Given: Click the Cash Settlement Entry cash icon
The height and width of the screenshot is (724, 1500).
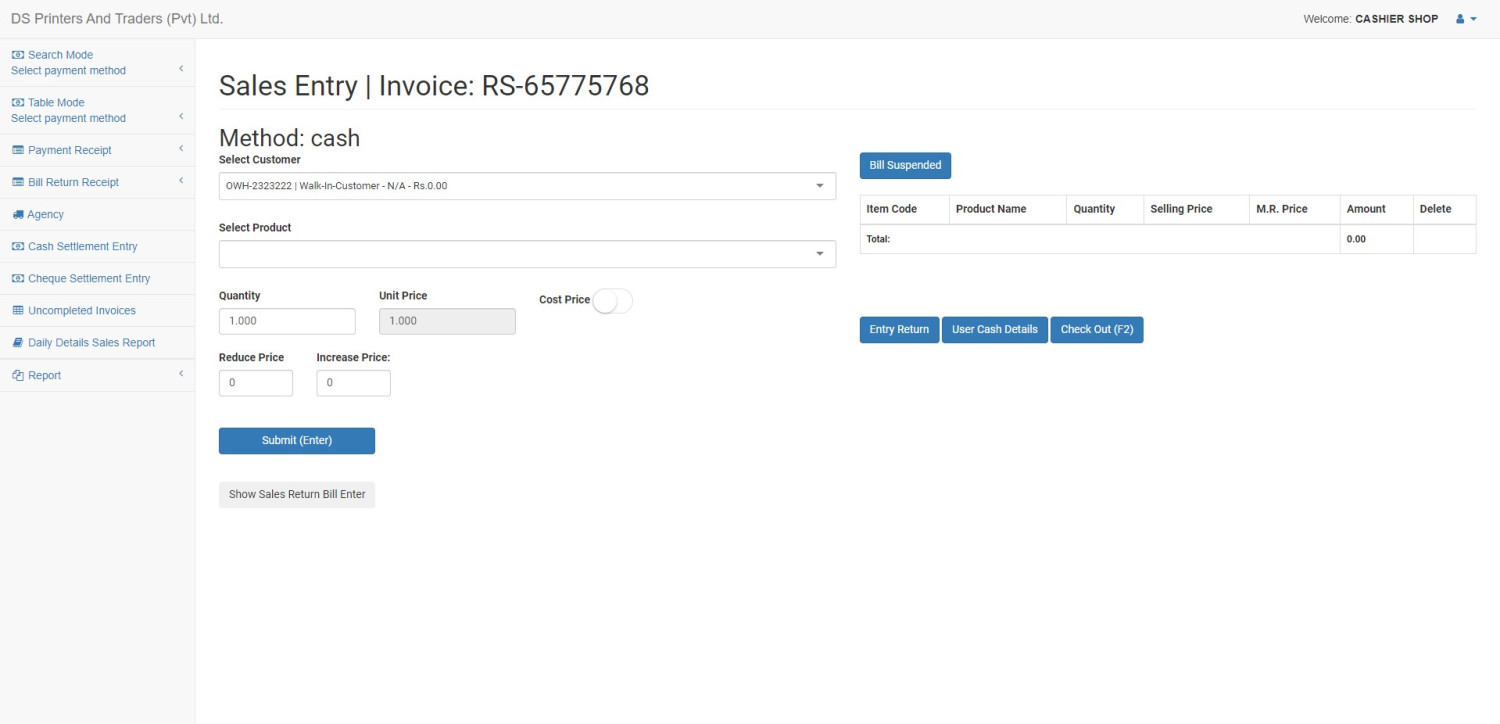Looking at the screenshot, I should point(16,246).
